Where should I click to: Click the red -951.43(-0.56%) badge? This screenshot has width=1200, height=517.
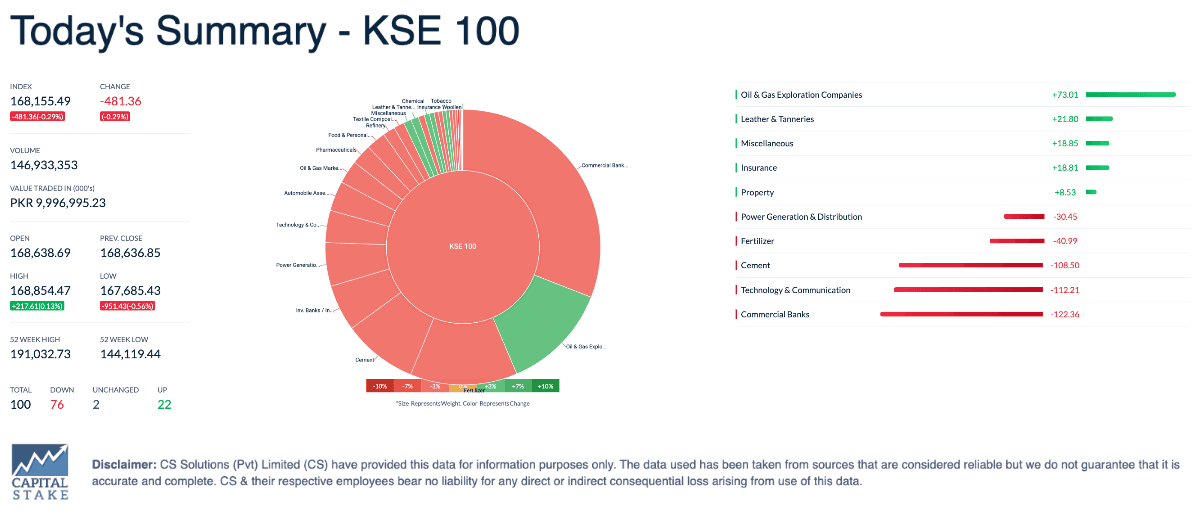(x=128, y=305)
